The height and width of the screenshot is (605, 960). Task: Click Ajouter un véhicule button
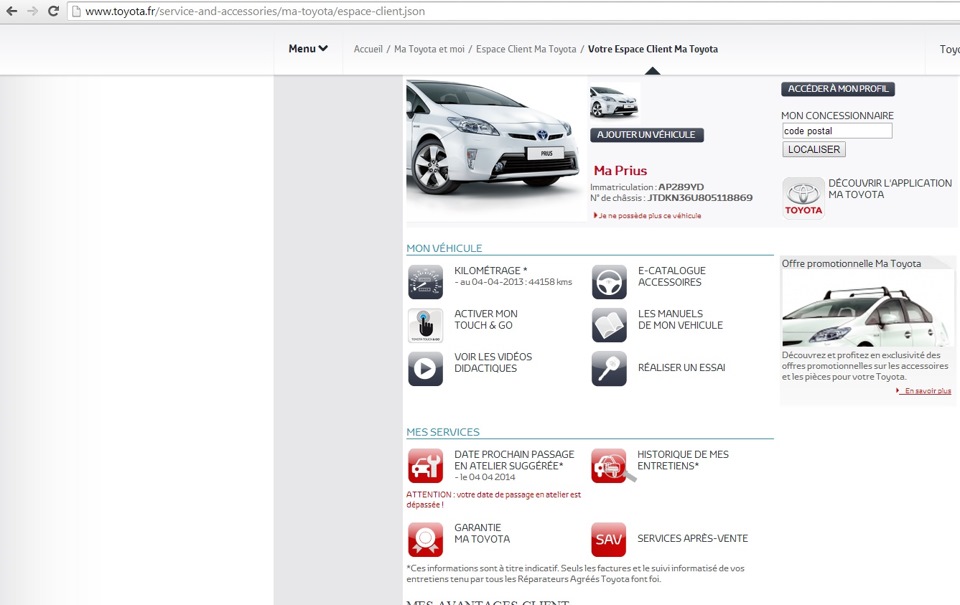coord(647,135)
